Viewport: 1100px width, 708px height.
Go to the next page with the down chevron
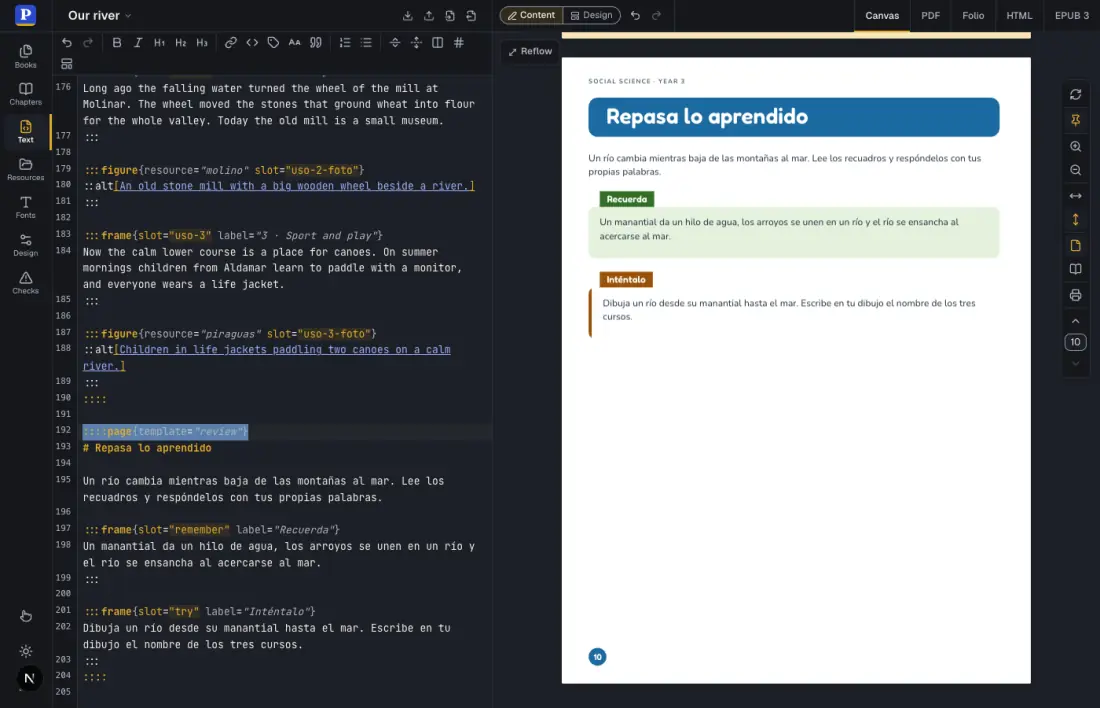(1075, 363)
